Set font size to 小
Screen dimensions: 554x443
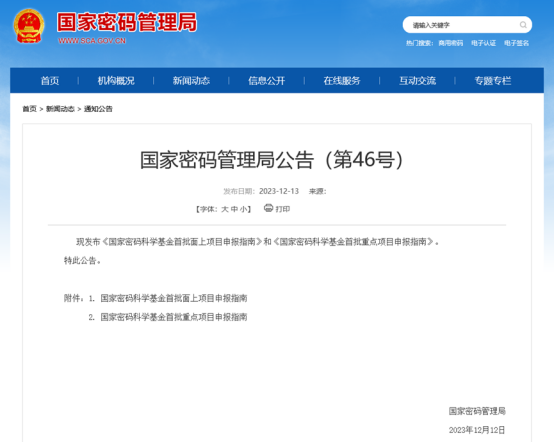pos(243,209)
